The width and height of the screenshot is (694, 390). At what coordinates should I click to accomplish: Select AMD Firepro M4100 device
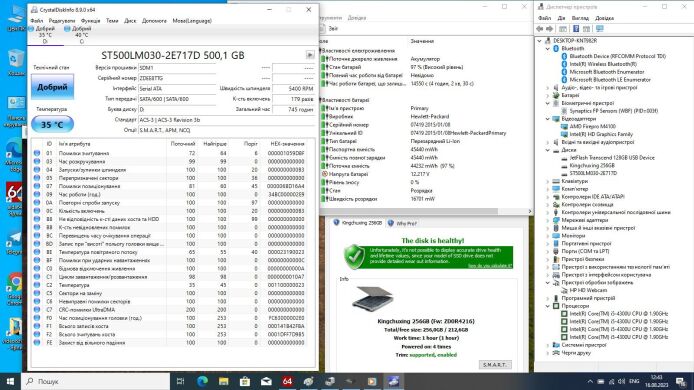tap(592, 126)
